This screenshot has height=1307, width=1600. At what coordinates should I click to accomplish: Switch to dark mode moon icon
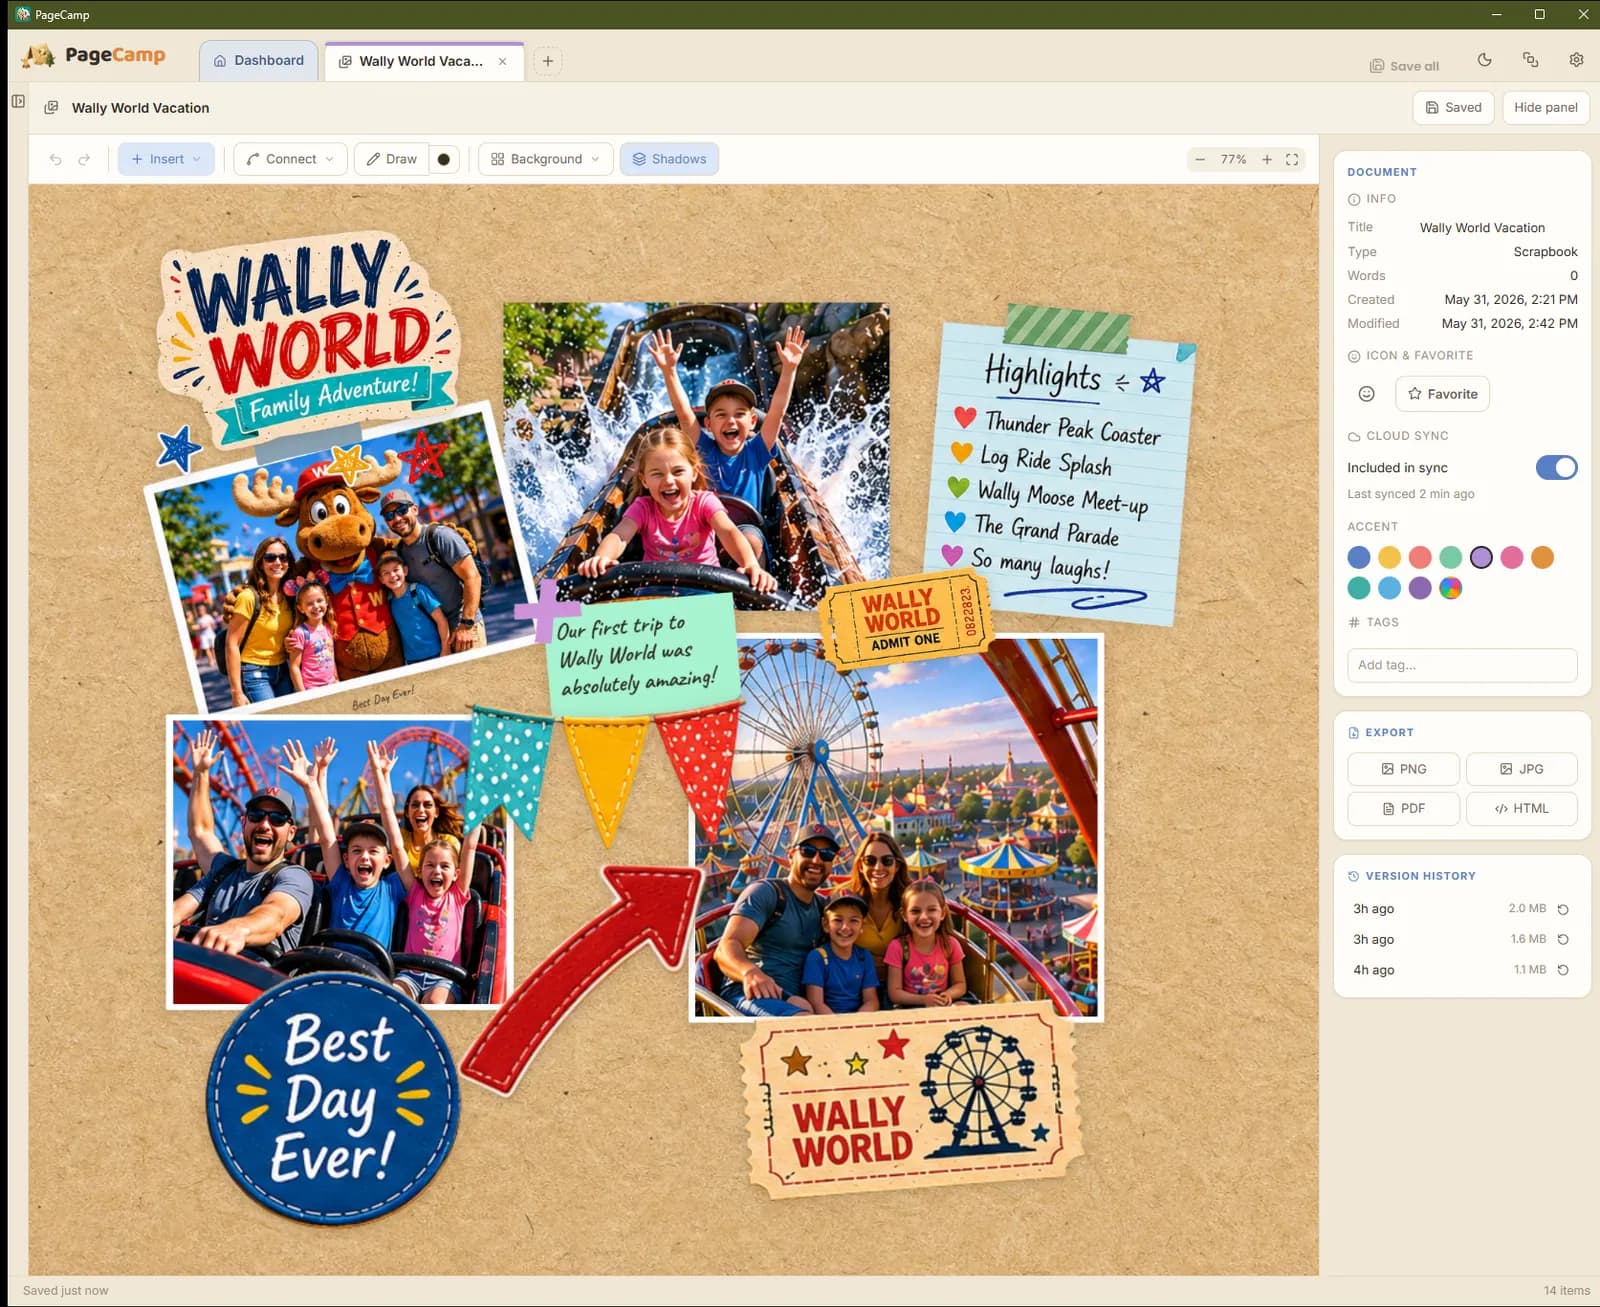point(1485,60)
